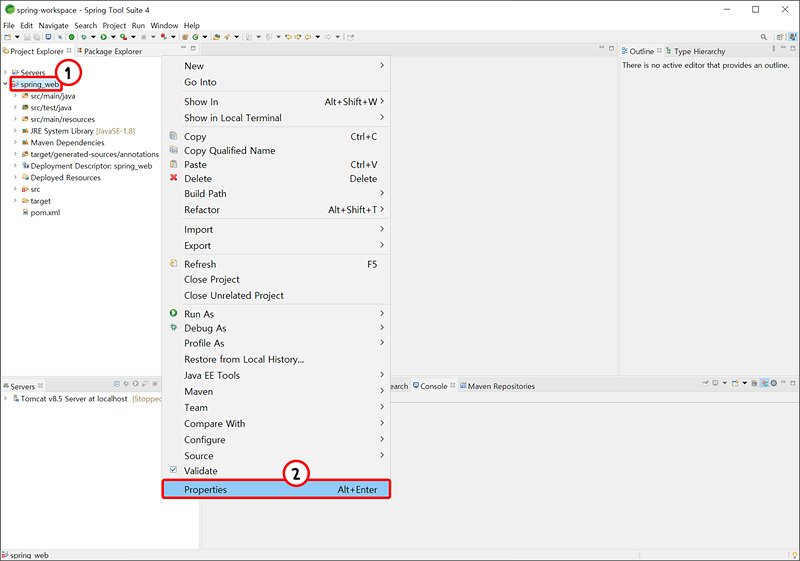800x561 pixels.
Task: Click the Last Edit Location arrow icon
Action: (x=288, y=37)
